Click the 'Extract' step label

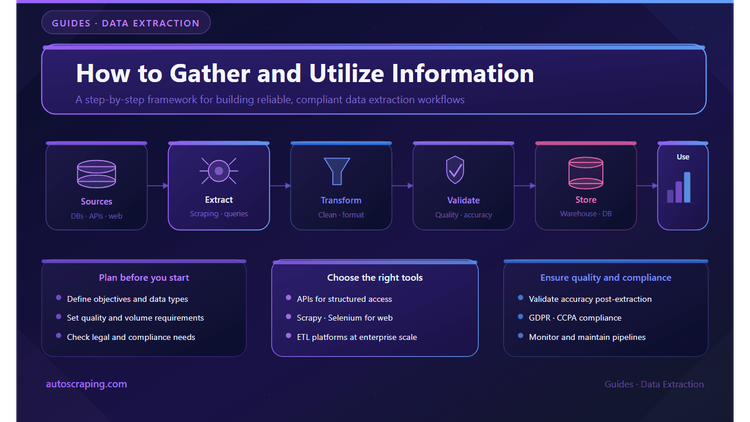pyautogui.click(x=219, y=200)
